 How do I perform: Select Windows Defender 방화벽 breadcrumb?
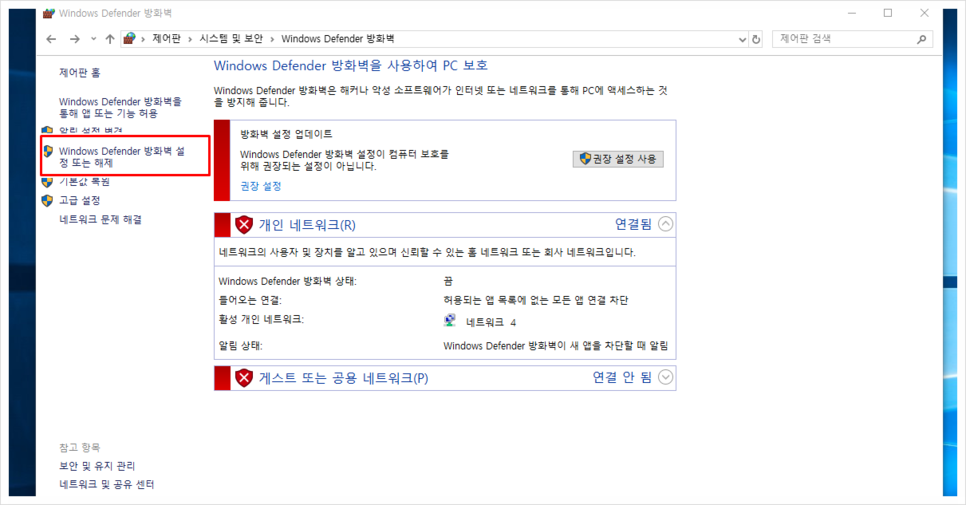[x=338, y=39]
